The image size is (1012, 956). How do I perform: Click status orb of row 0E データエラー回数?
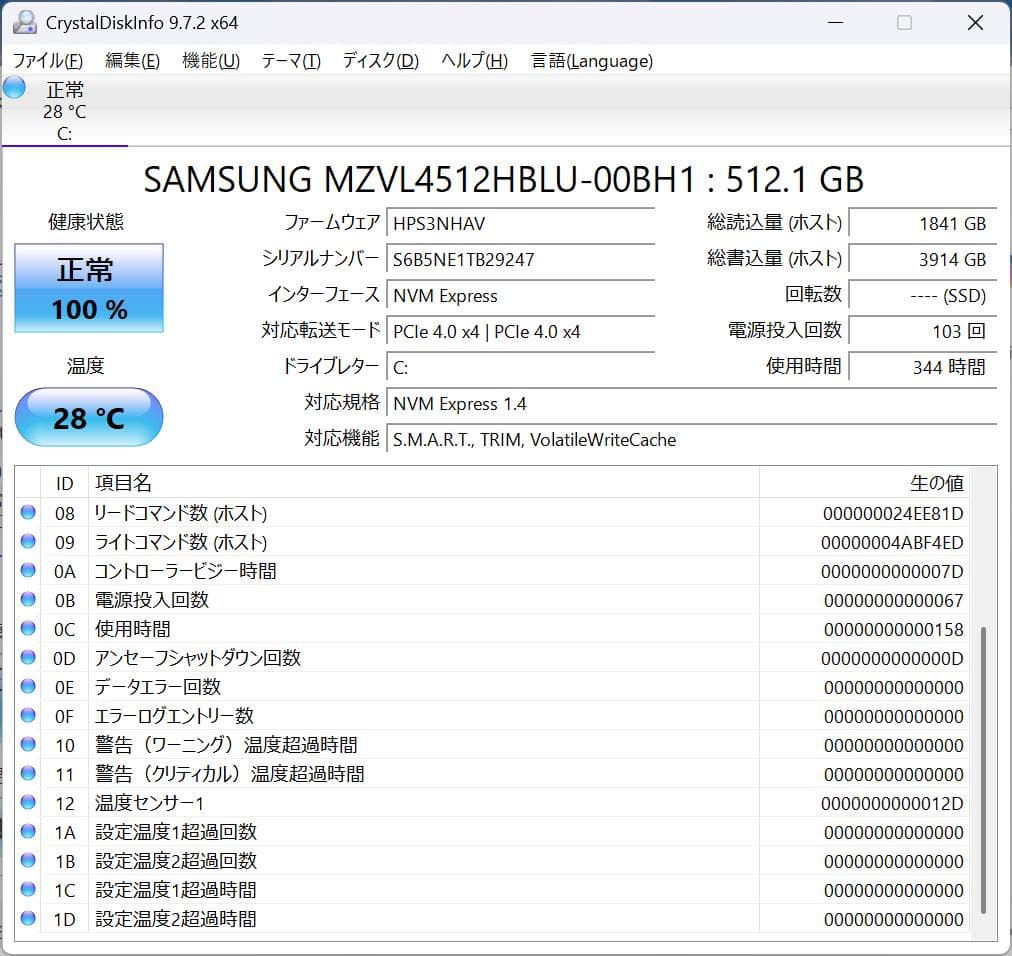click(x=28, y=686)
